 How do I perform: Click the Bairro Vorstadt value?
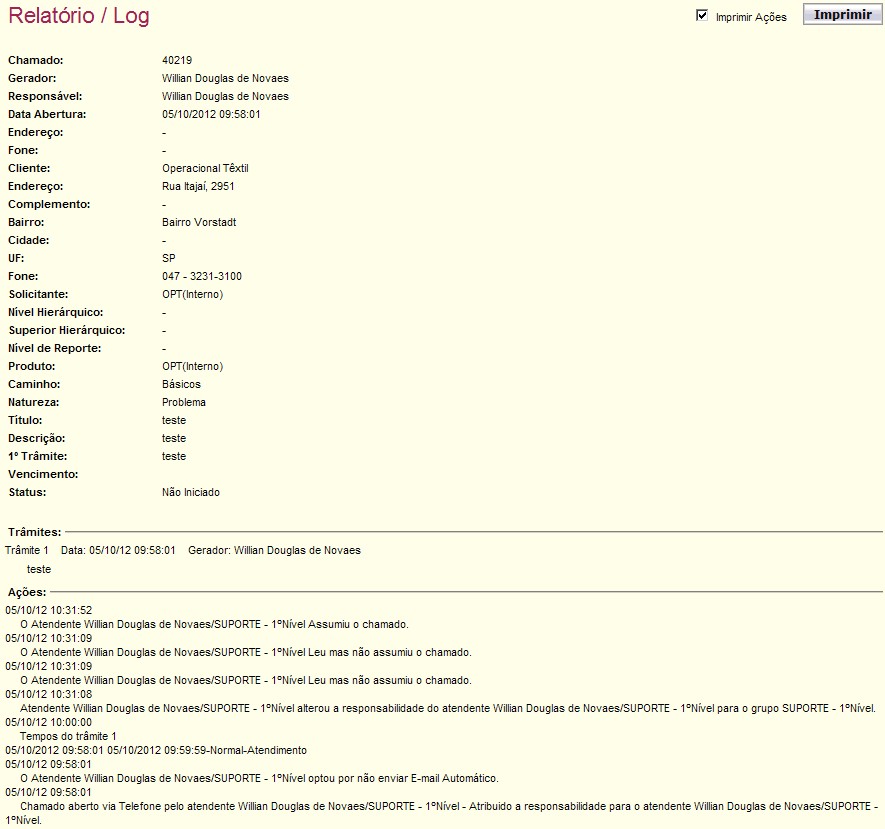[x=199, y=222]
